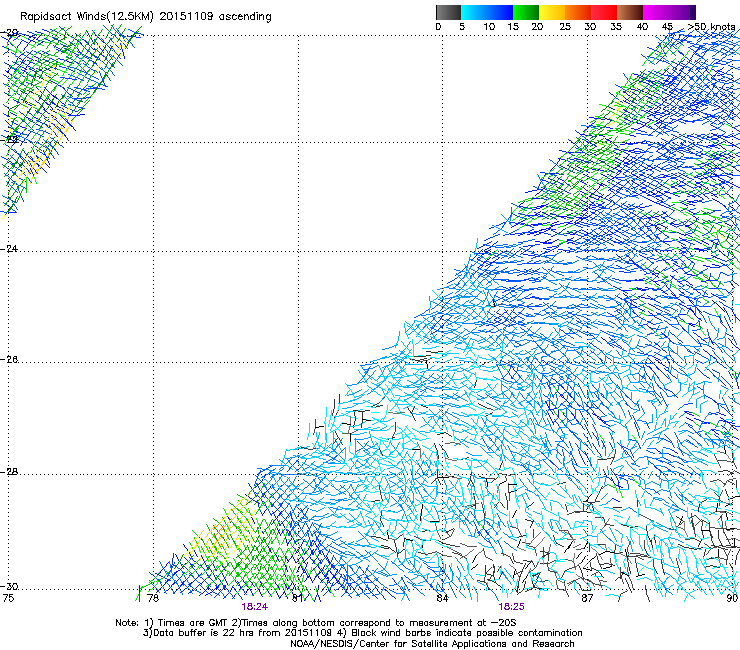The width and height of the screenshot is (740, 650).
Task: Click the title 'Rapidscat Winds(12.5KM) 20151109 ascending'
Action: pos(146,17)
